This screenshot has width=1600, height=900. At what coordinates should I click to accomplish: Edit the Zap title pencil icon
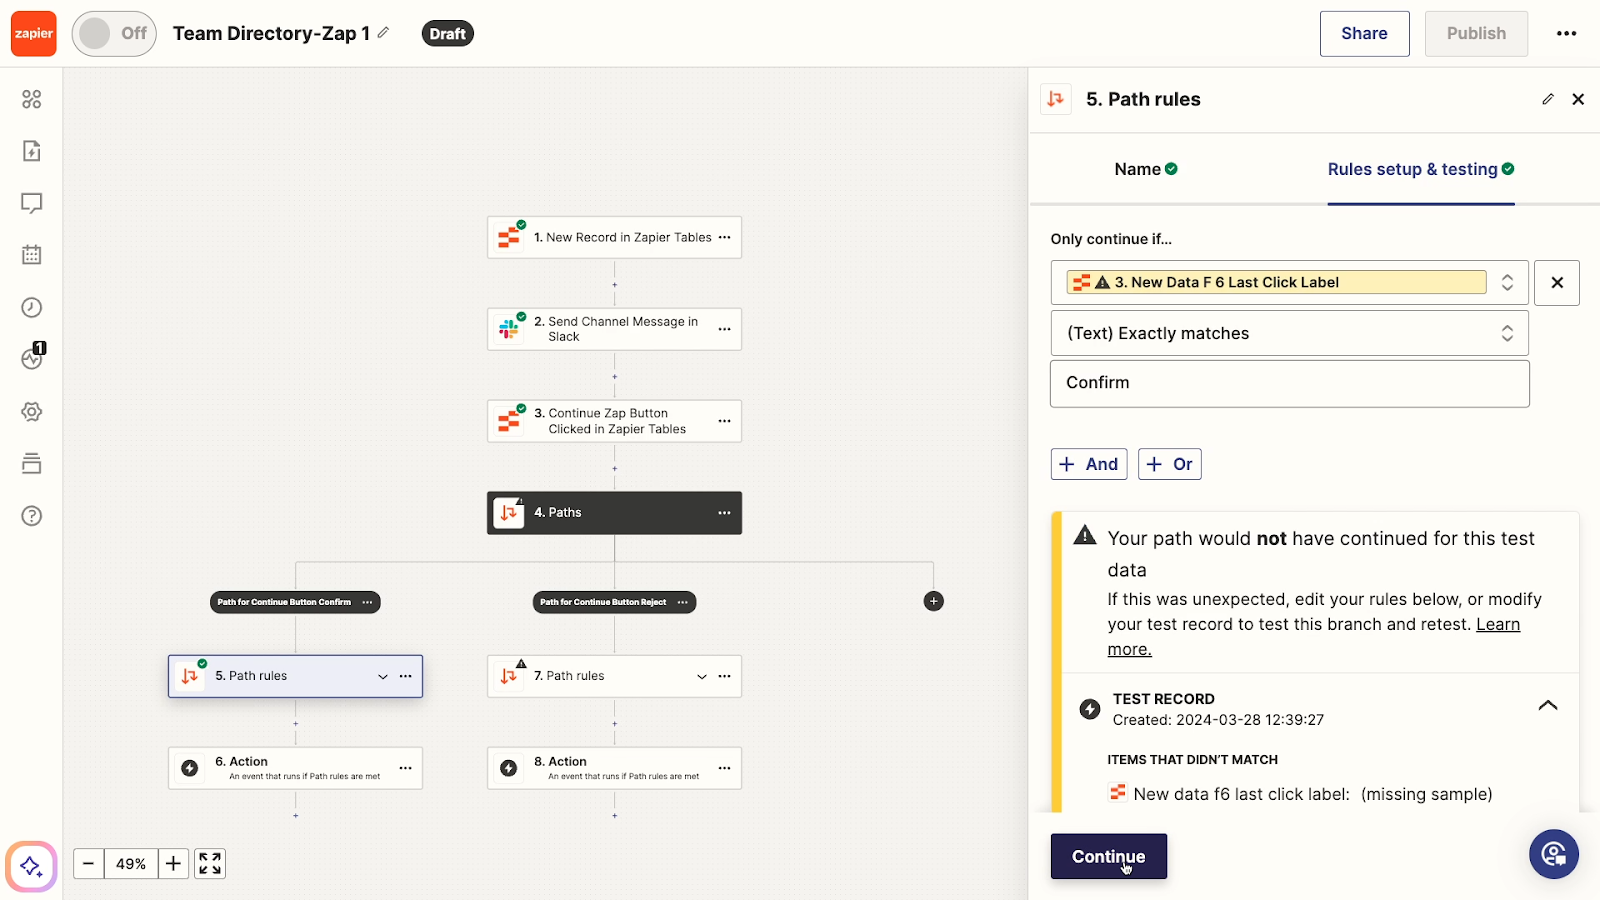[383, 33]
